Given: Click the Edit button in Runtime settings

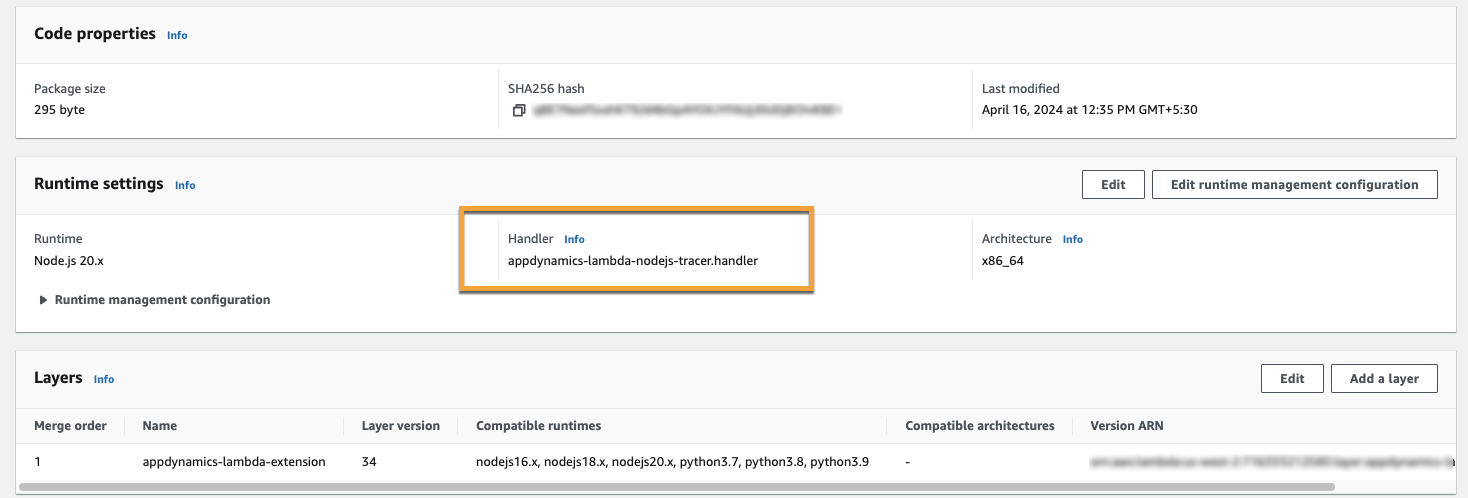Looking at the screenshot, I should [1113, 184].
